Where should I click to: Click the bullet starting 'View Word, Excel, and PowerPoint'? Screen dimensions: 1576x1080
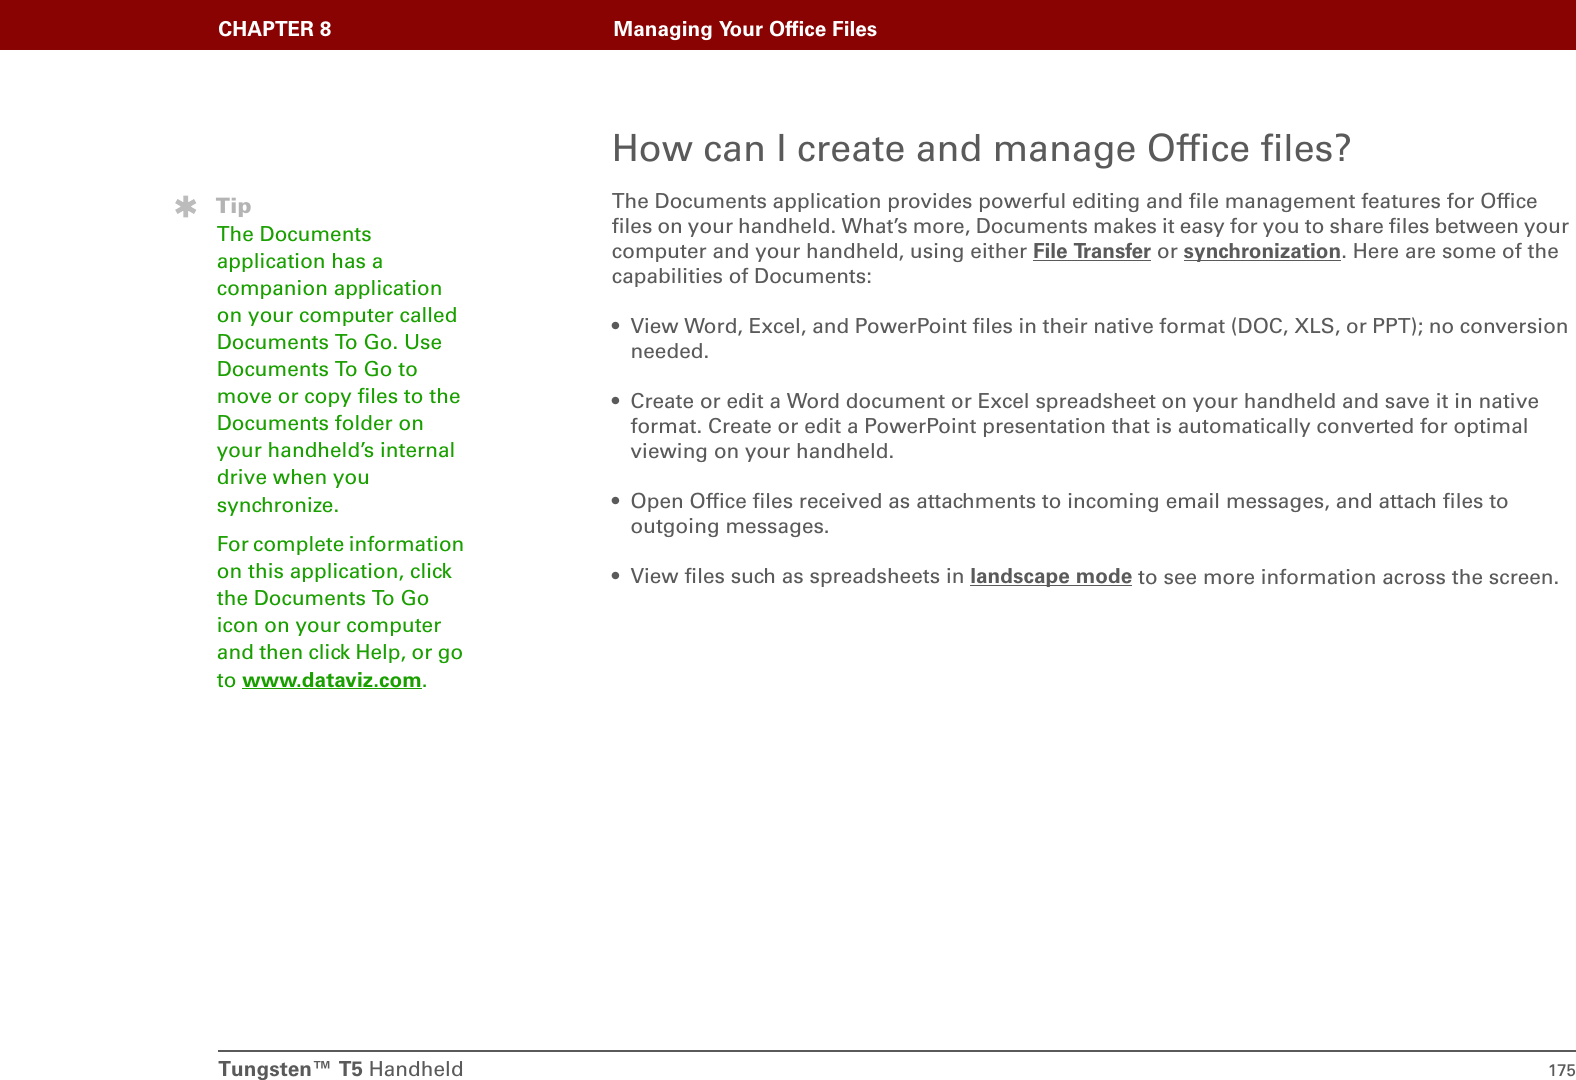point(1090,338)
